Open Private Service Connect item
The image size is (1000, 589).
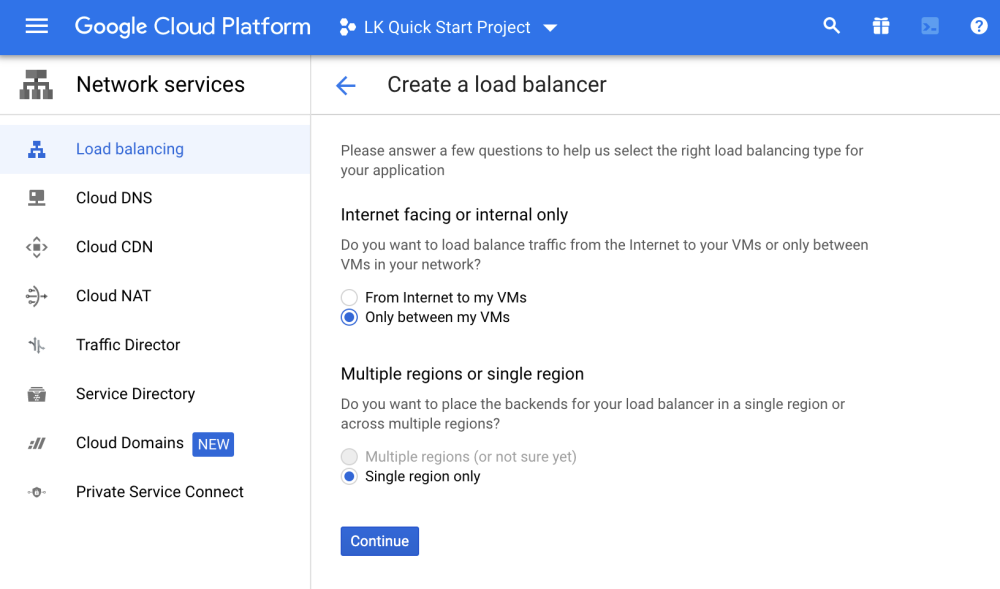tap(160, 492)
